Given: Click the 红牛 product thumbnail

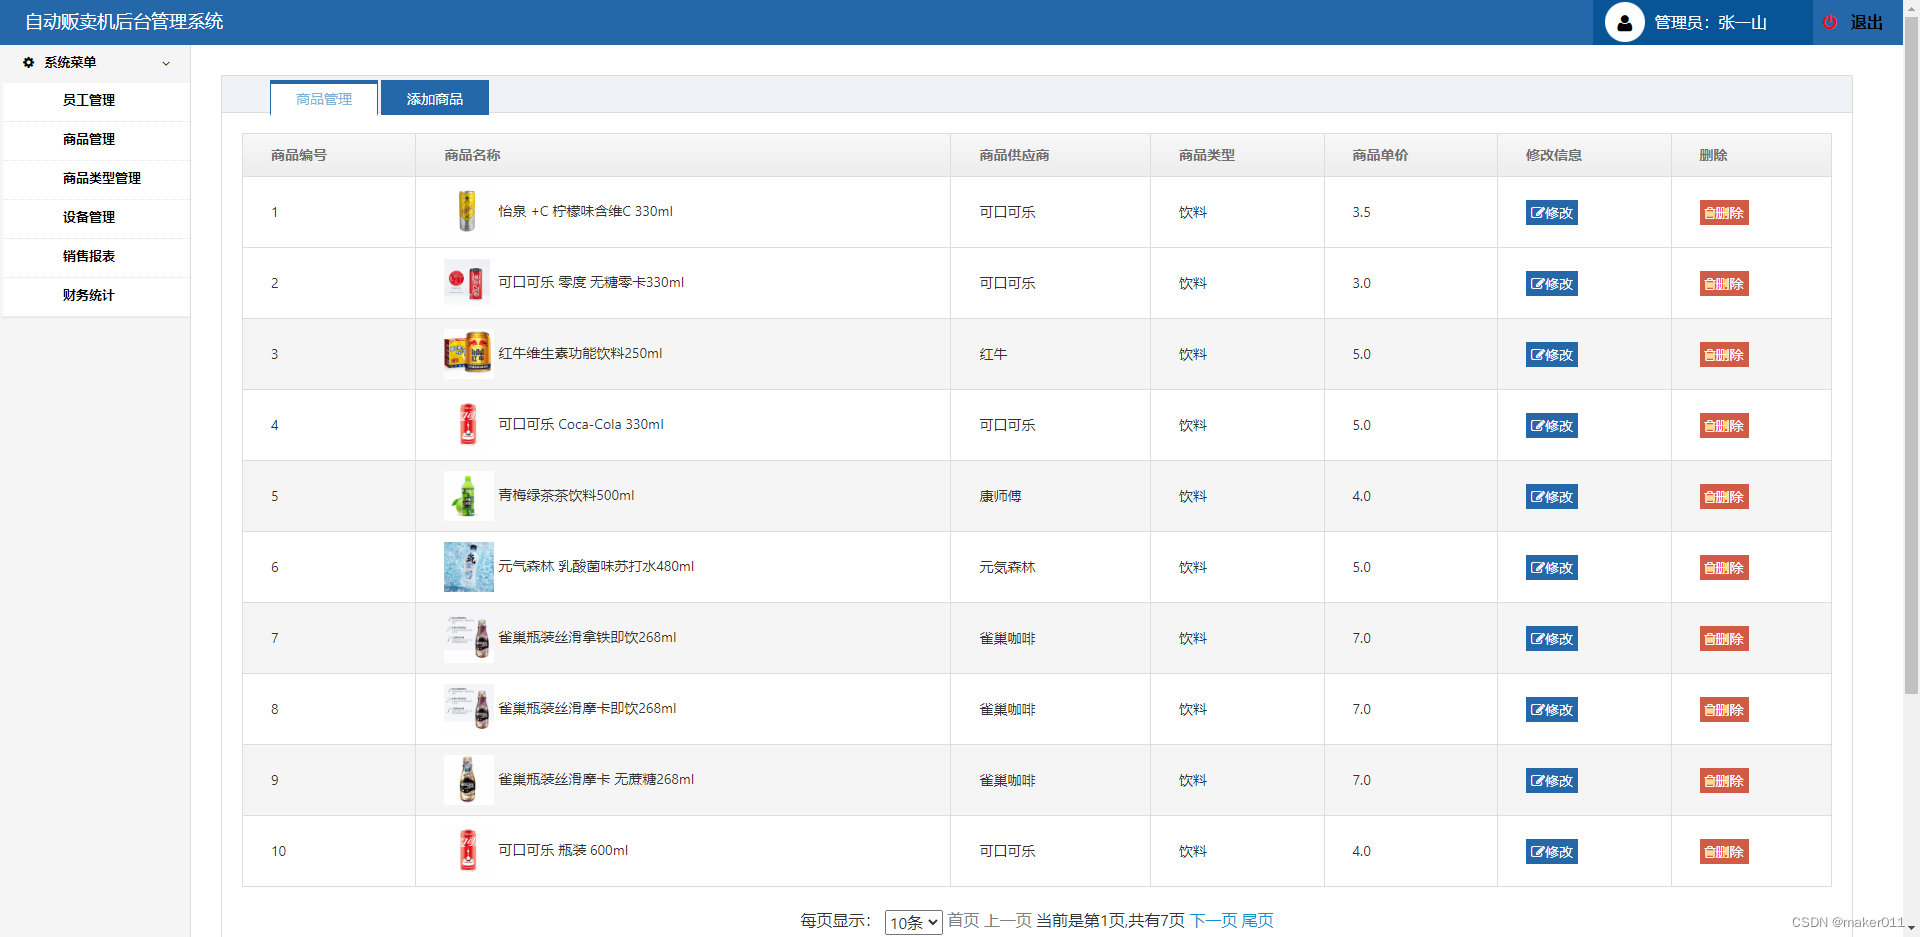Looking at the screenshot, I should pos(468,354).
